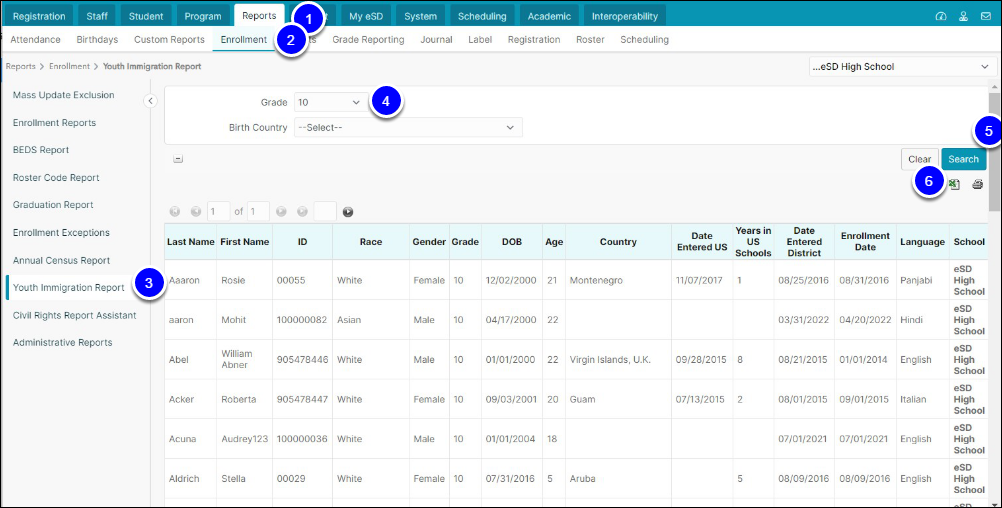
Task: Click the ID cell '100000082'
Action: (x=302, y=319)
